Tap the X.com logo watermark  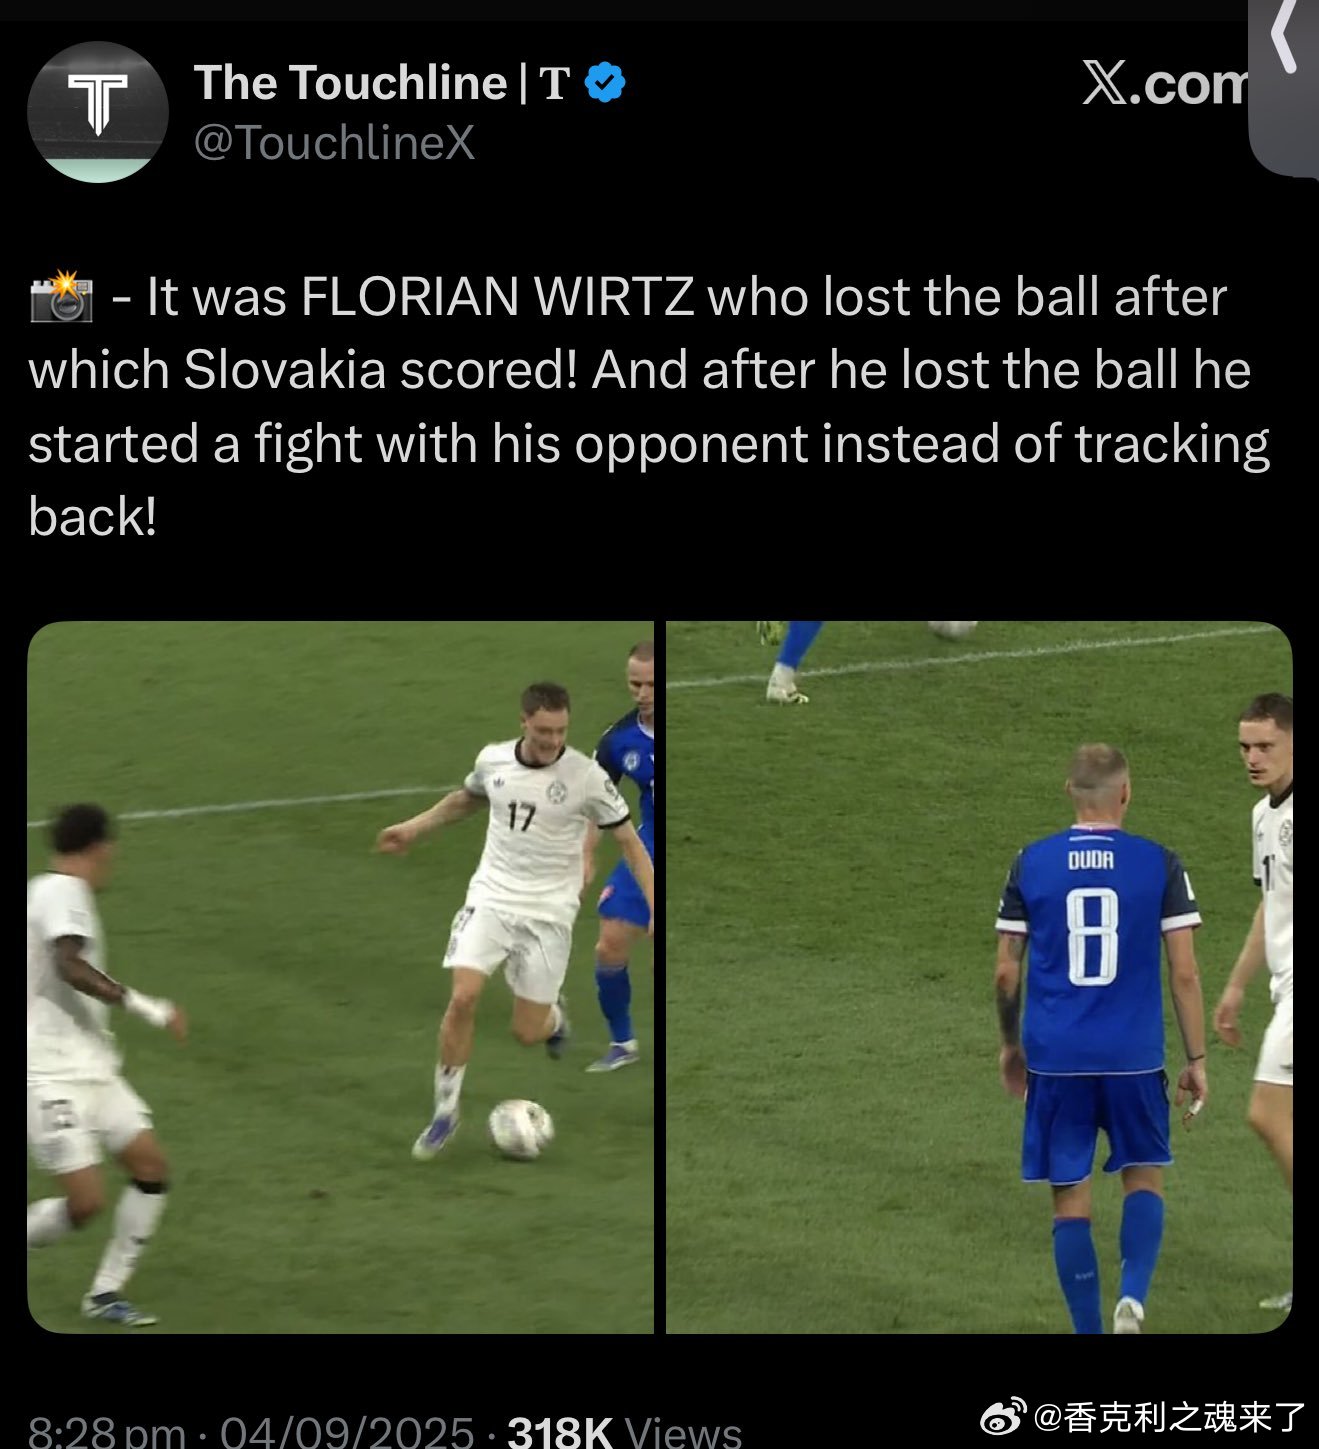click(1165, 83)
